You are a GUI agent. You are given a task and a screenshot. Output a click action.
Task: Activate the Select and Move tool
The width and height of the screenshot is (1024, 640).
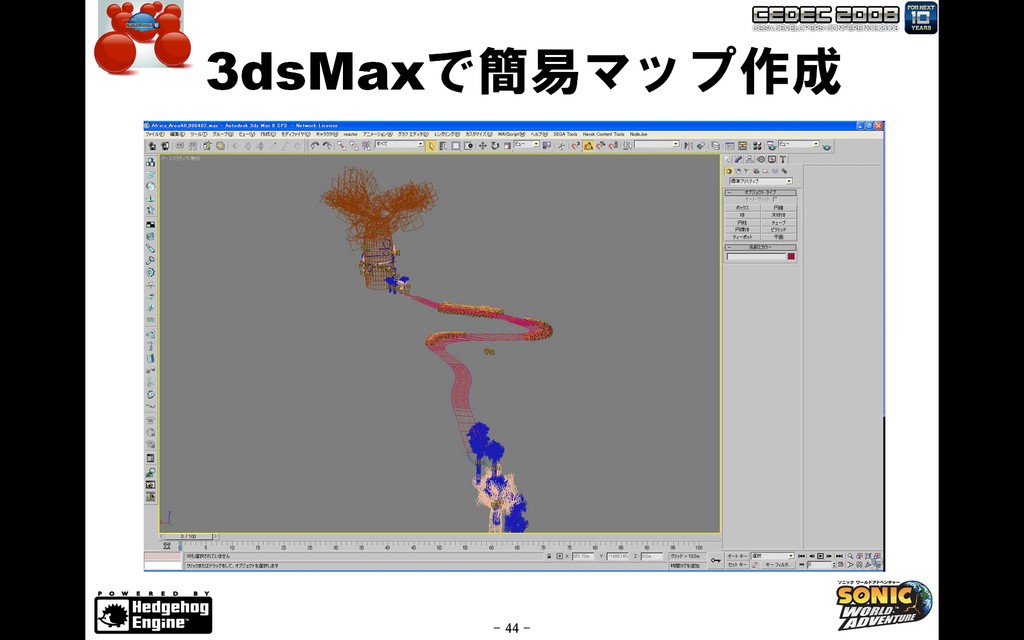coord(483,146)
